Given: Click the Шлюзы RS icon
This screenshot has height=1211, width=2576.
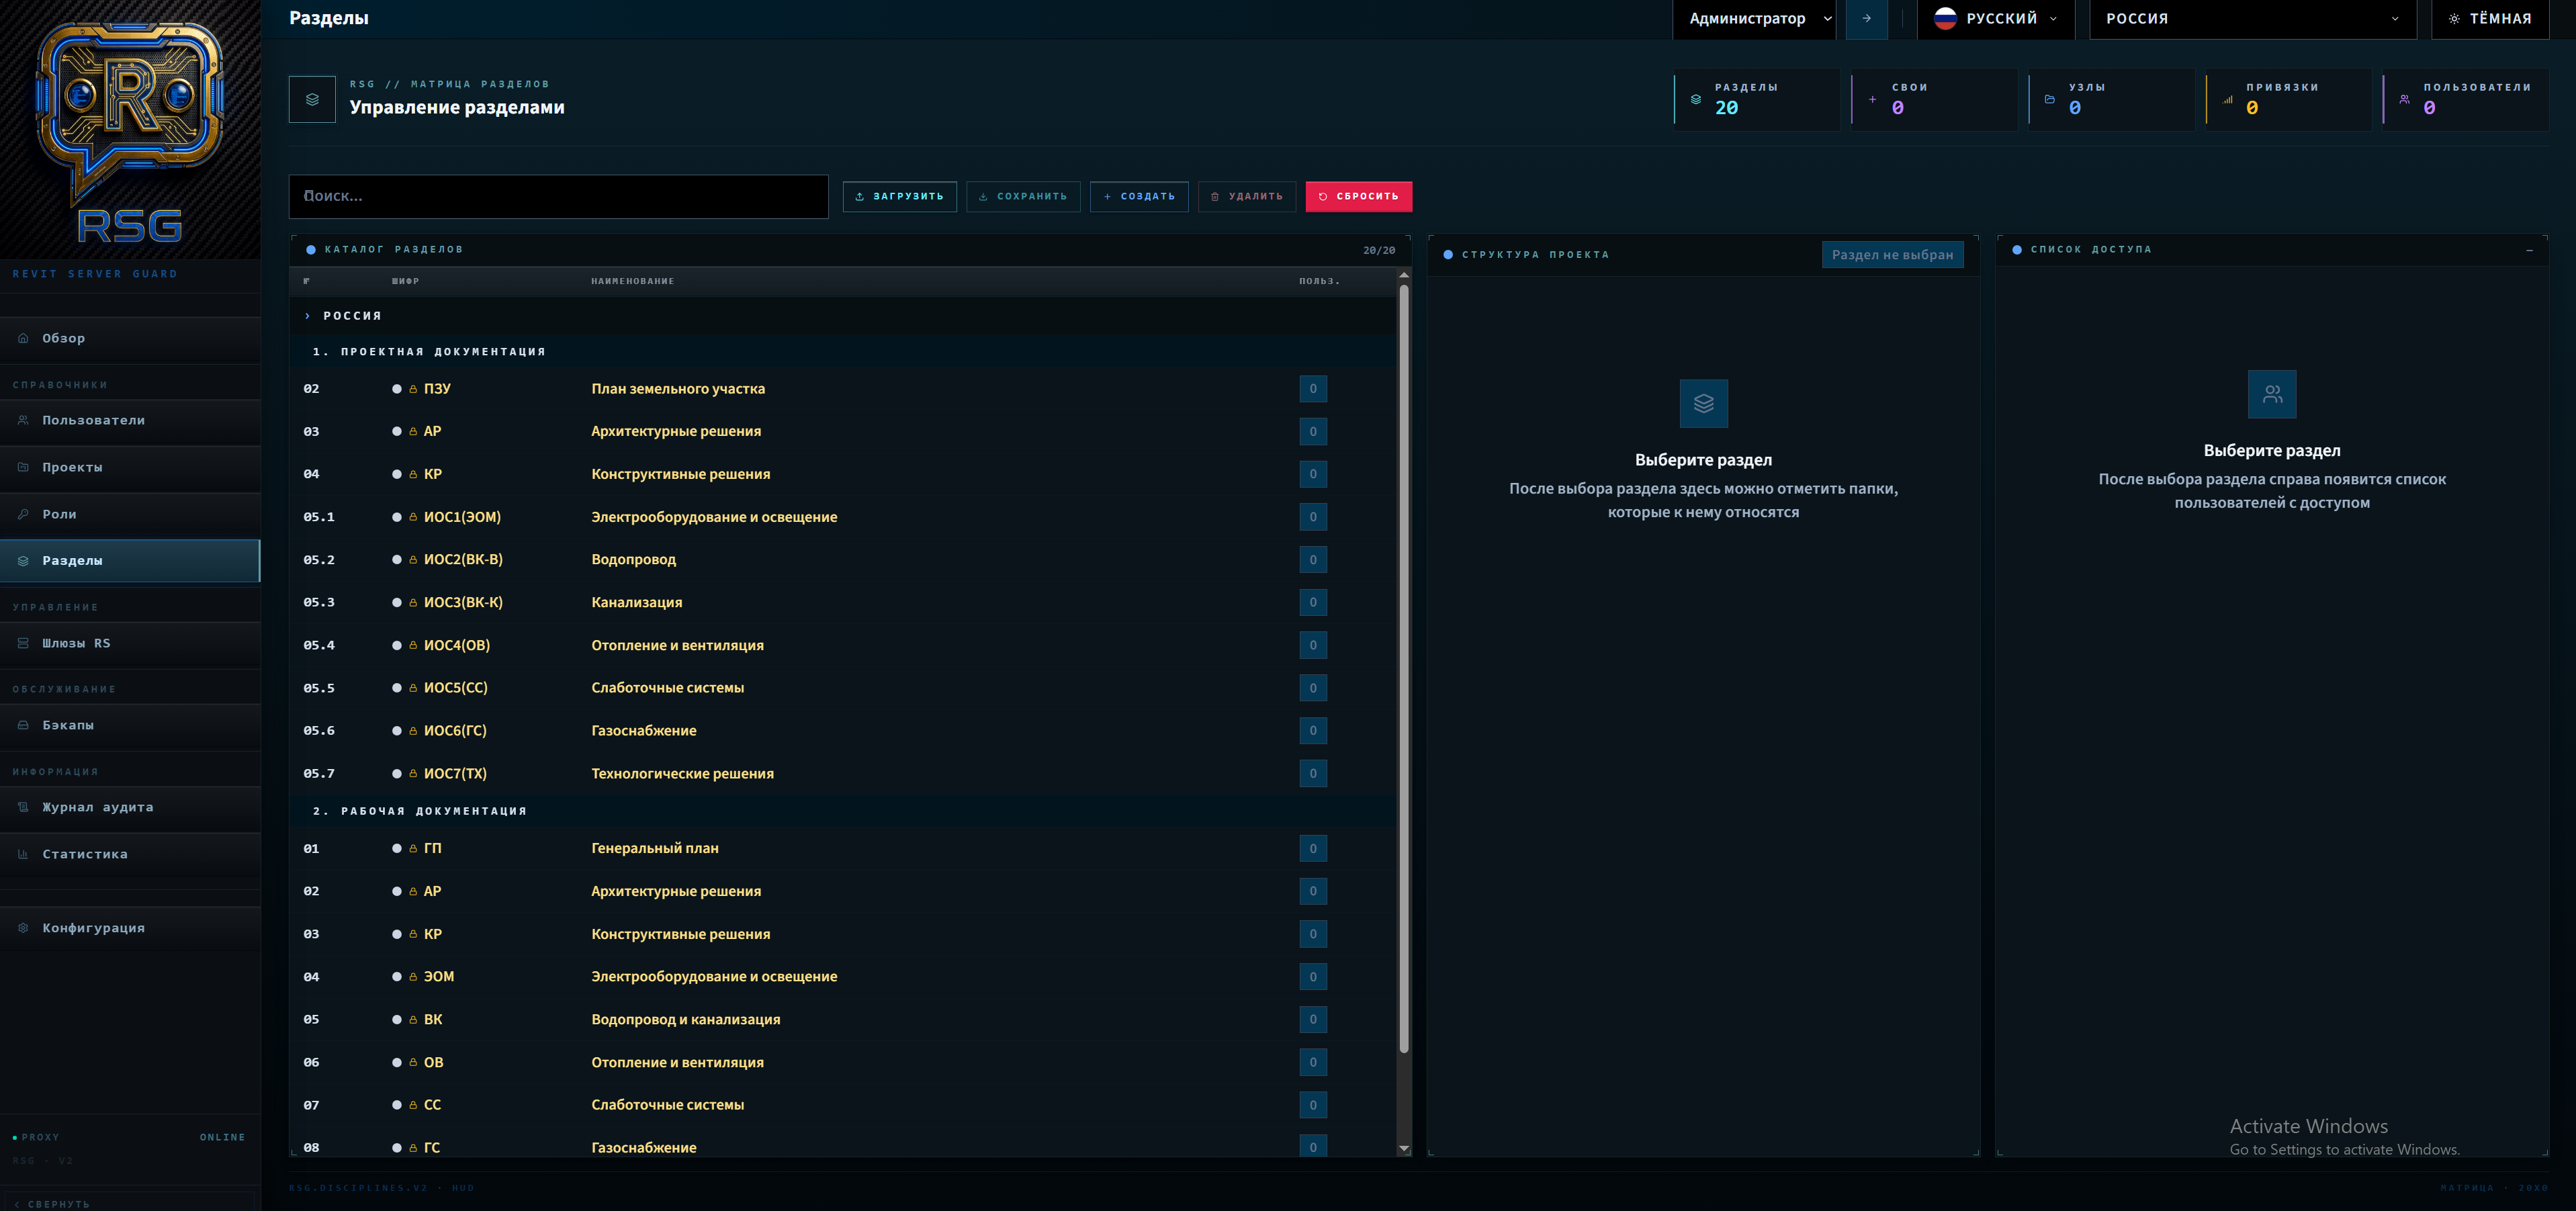Looking at the screenshot, I should 23,643.
